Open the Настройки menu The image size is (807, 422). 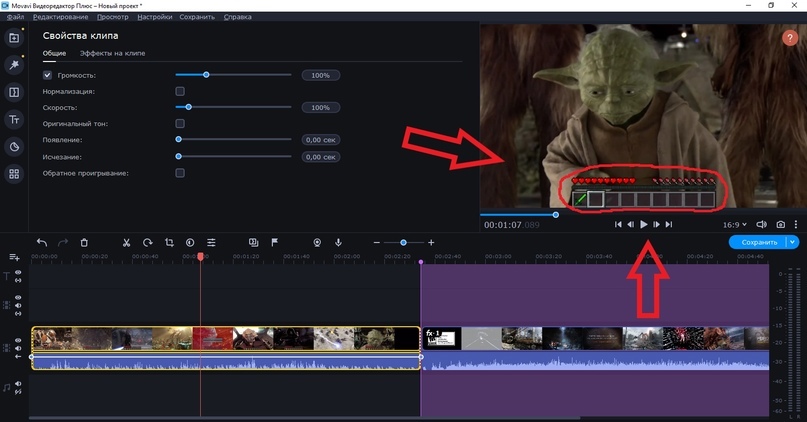pyautogui.click(x=154, y=17)
